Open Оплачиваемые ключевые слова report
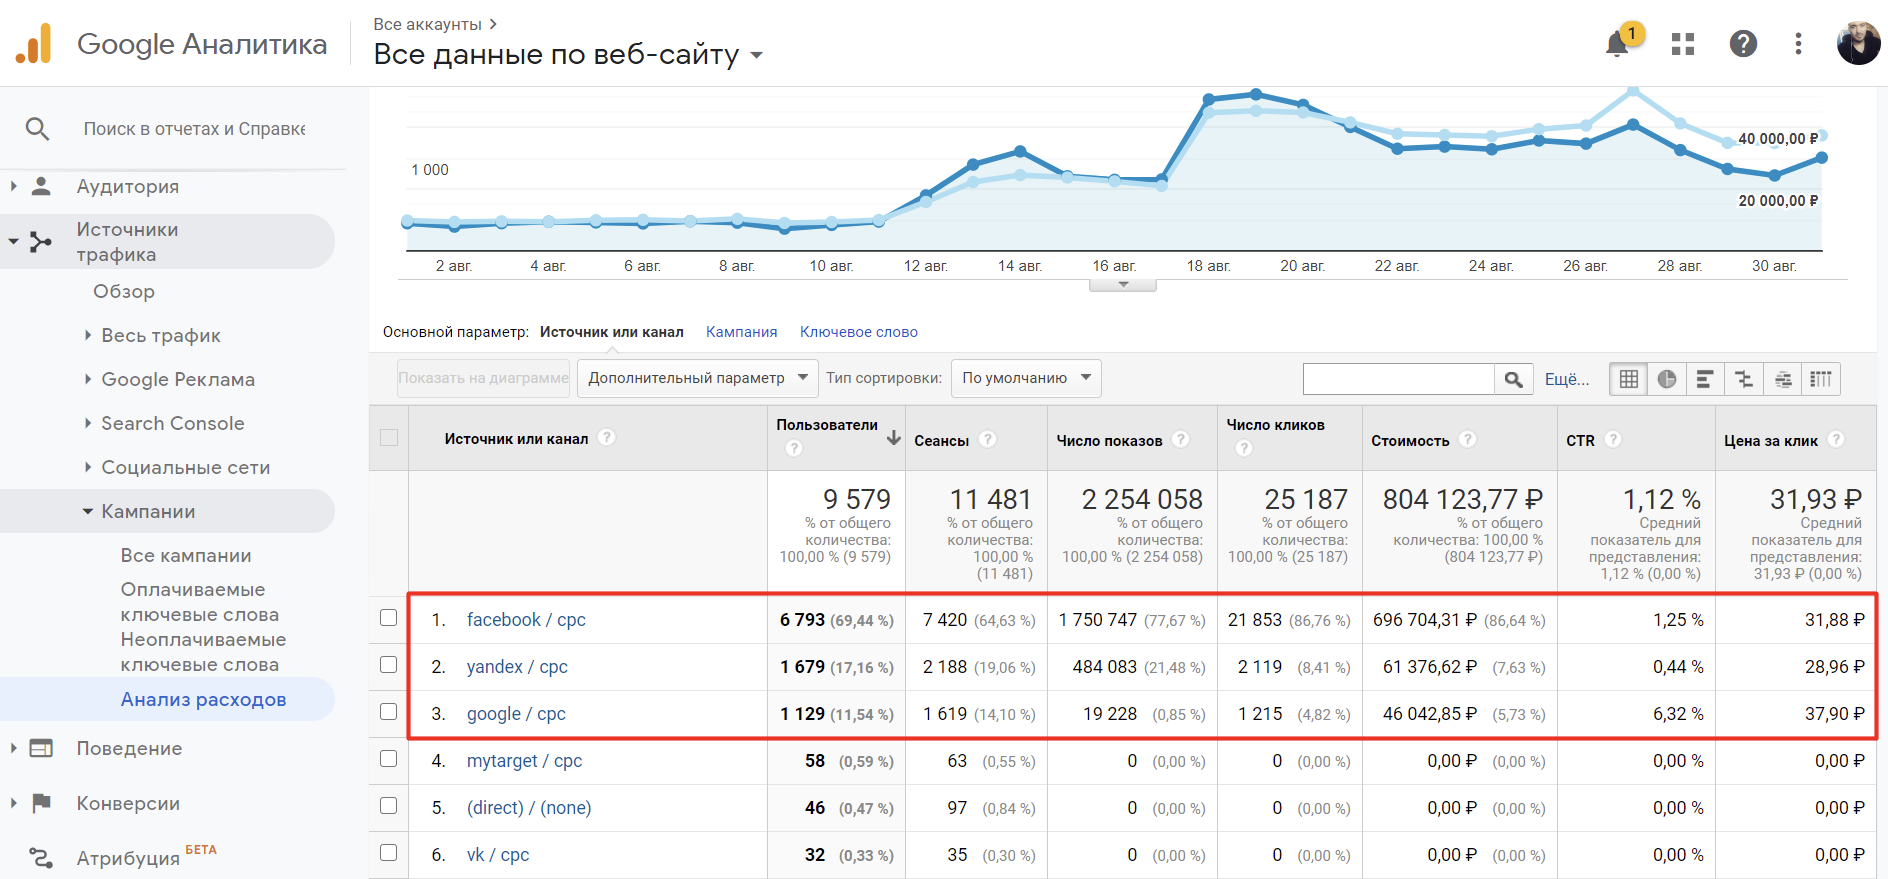 click(200, 602)
